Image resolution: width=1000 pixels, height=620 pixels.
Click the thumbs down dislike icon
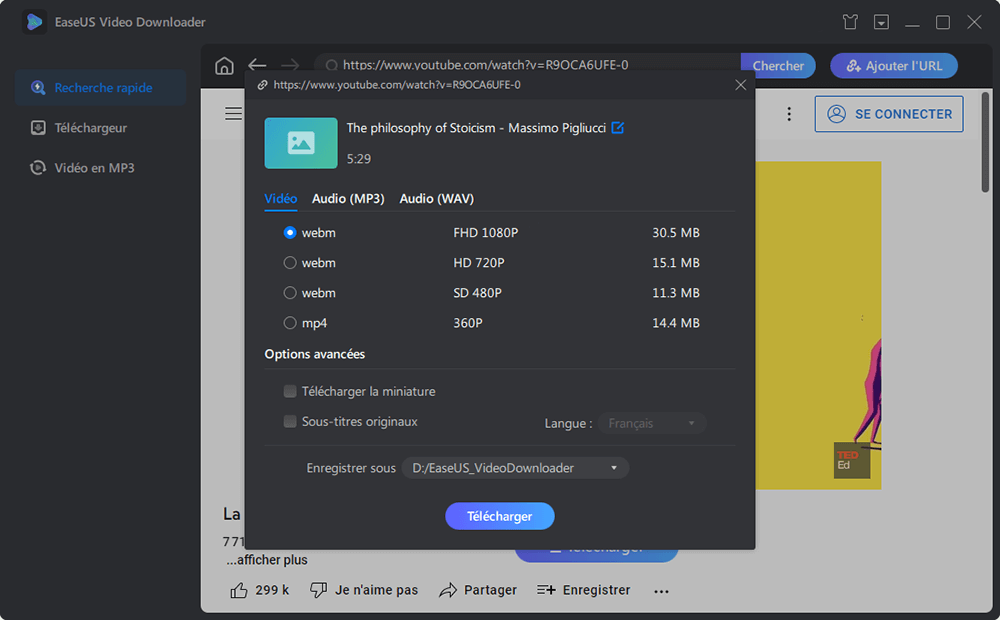pyautogui.click(x=318, y=590)
